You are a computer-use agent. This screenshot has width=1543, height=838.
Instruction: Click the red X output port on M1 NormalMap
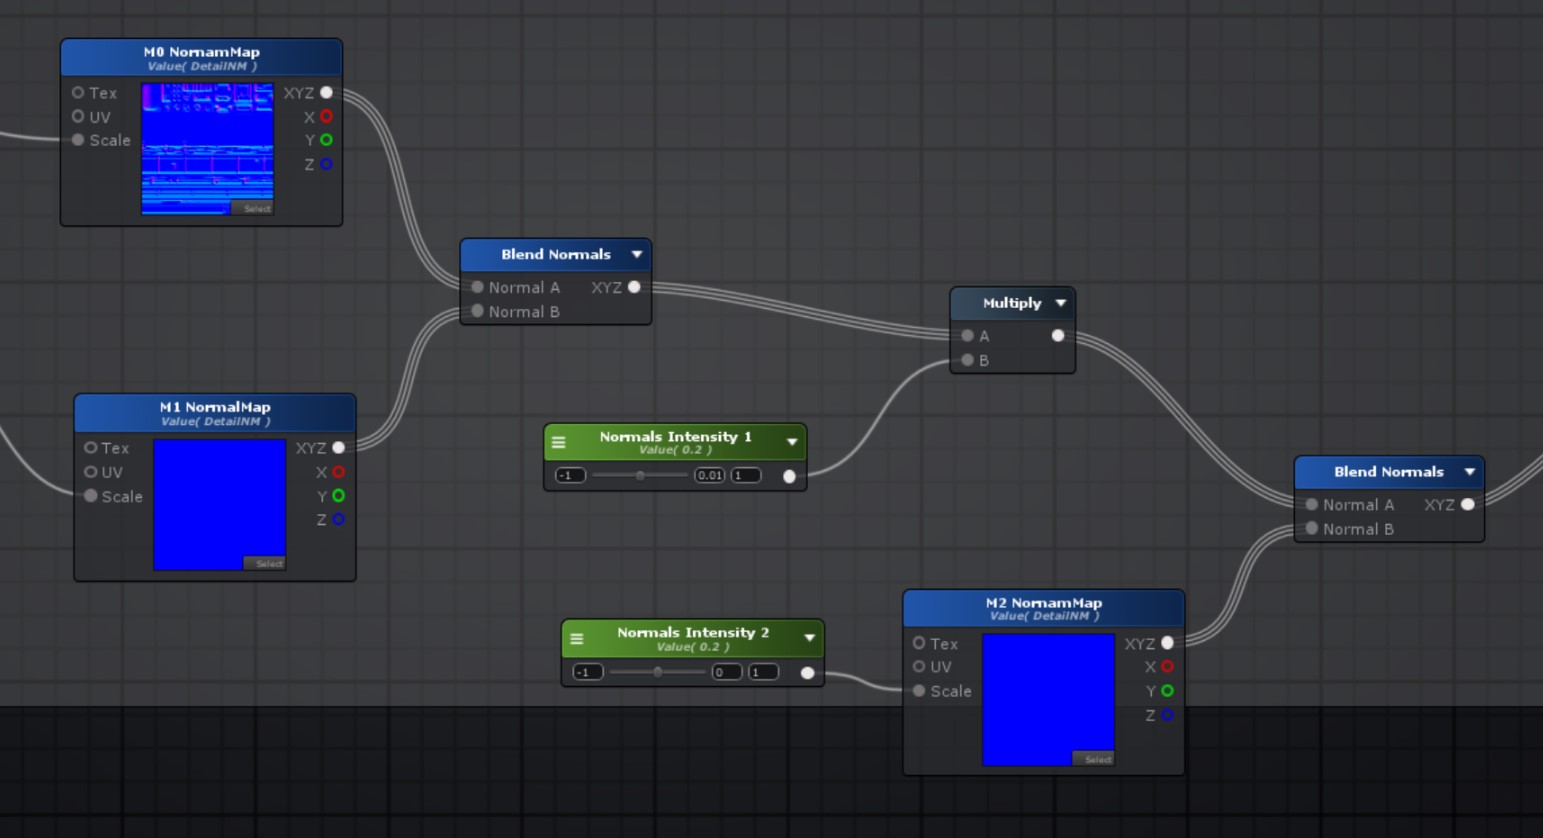pos(338,471)
